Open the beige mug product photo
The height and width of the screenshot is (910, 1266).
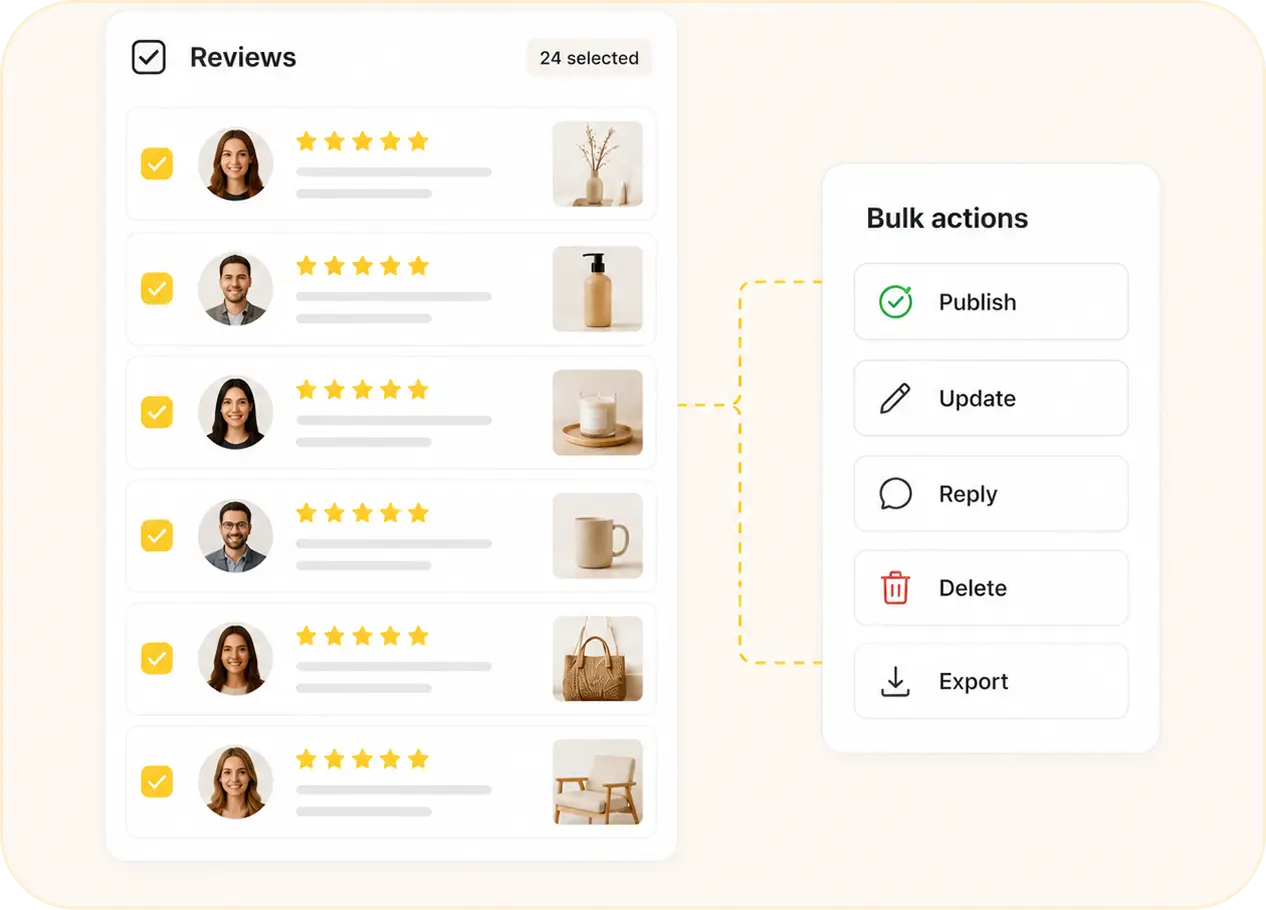click(x=598, y=535)
